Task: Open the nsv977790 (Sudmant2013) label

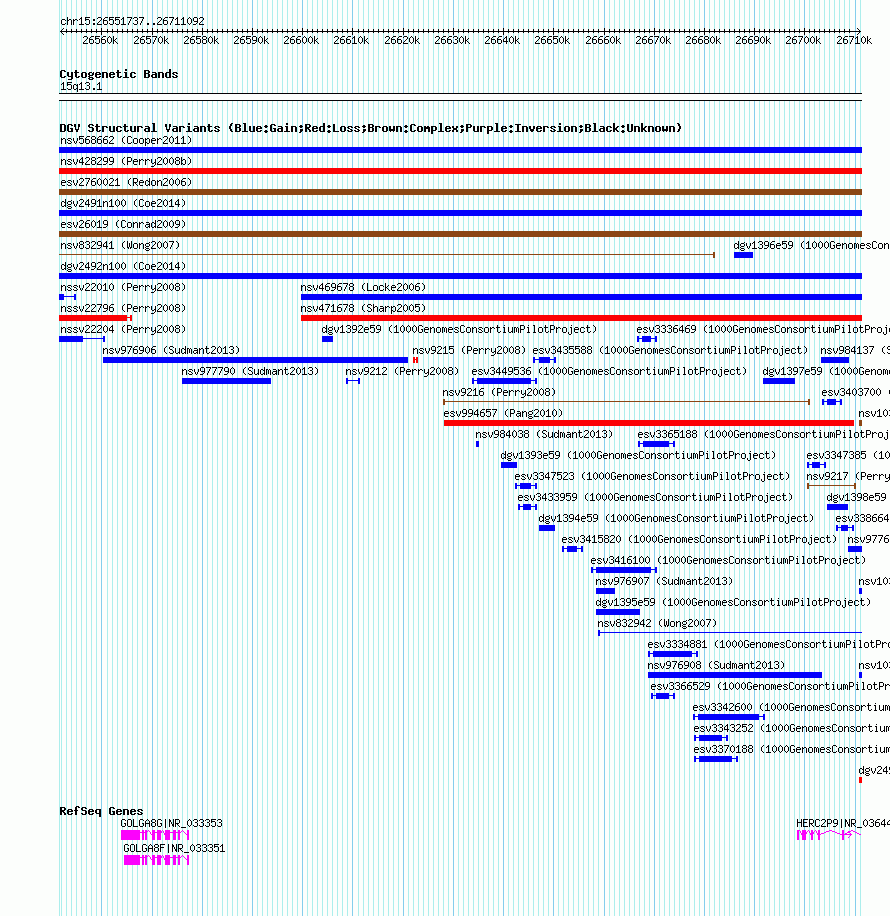Action: pos(250,372)
